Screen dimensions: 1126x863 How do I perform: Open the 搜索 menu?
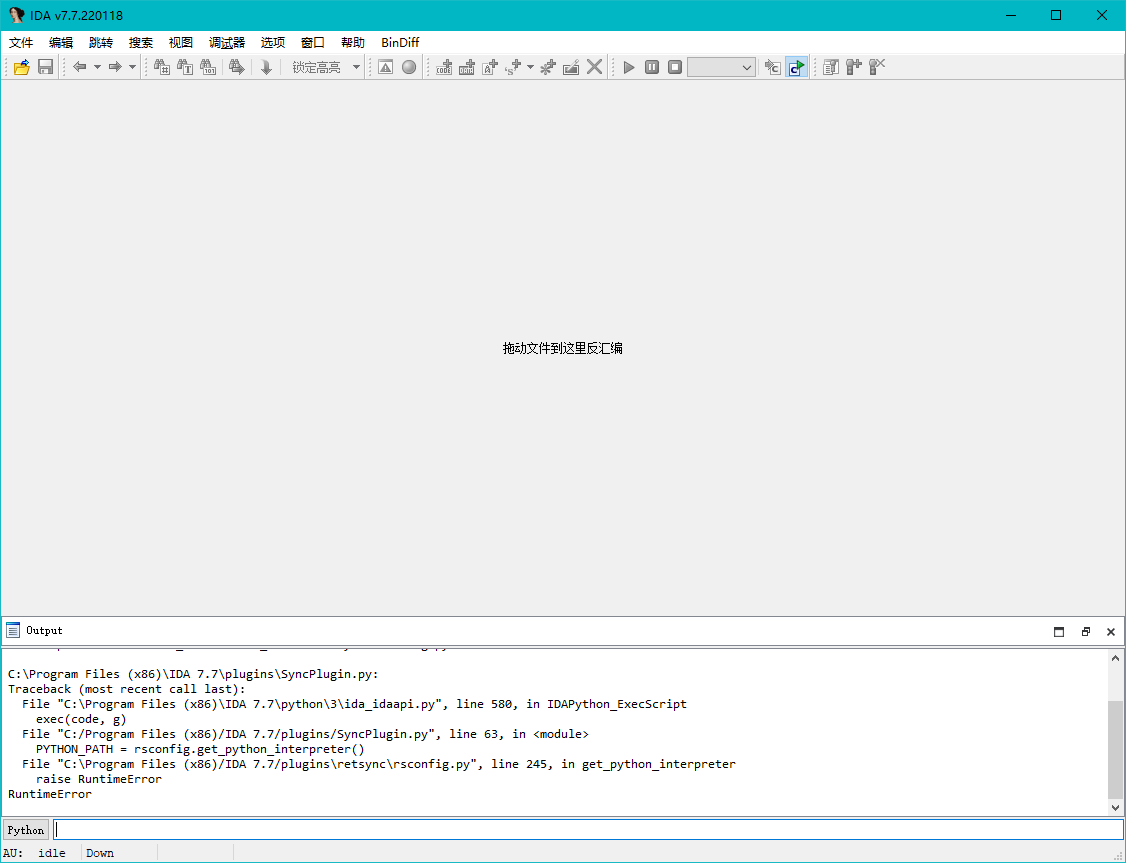(141, 42)
